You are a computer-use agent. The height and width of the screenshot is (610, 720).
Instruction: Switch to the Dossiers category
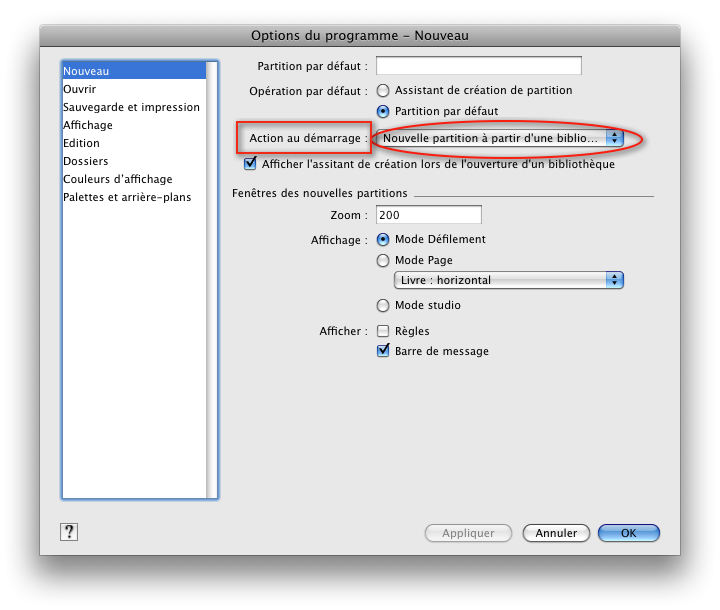[x=86, y=161]
